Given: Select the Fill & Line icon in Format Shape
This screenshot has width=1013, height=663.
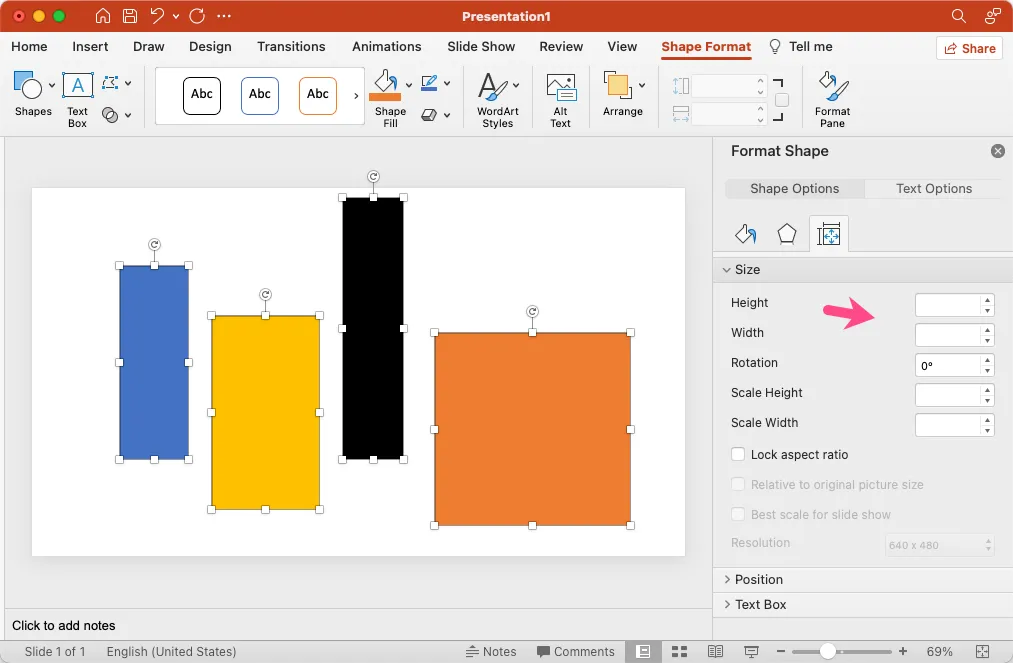Looking at the screenshot, I should (744, 233).
